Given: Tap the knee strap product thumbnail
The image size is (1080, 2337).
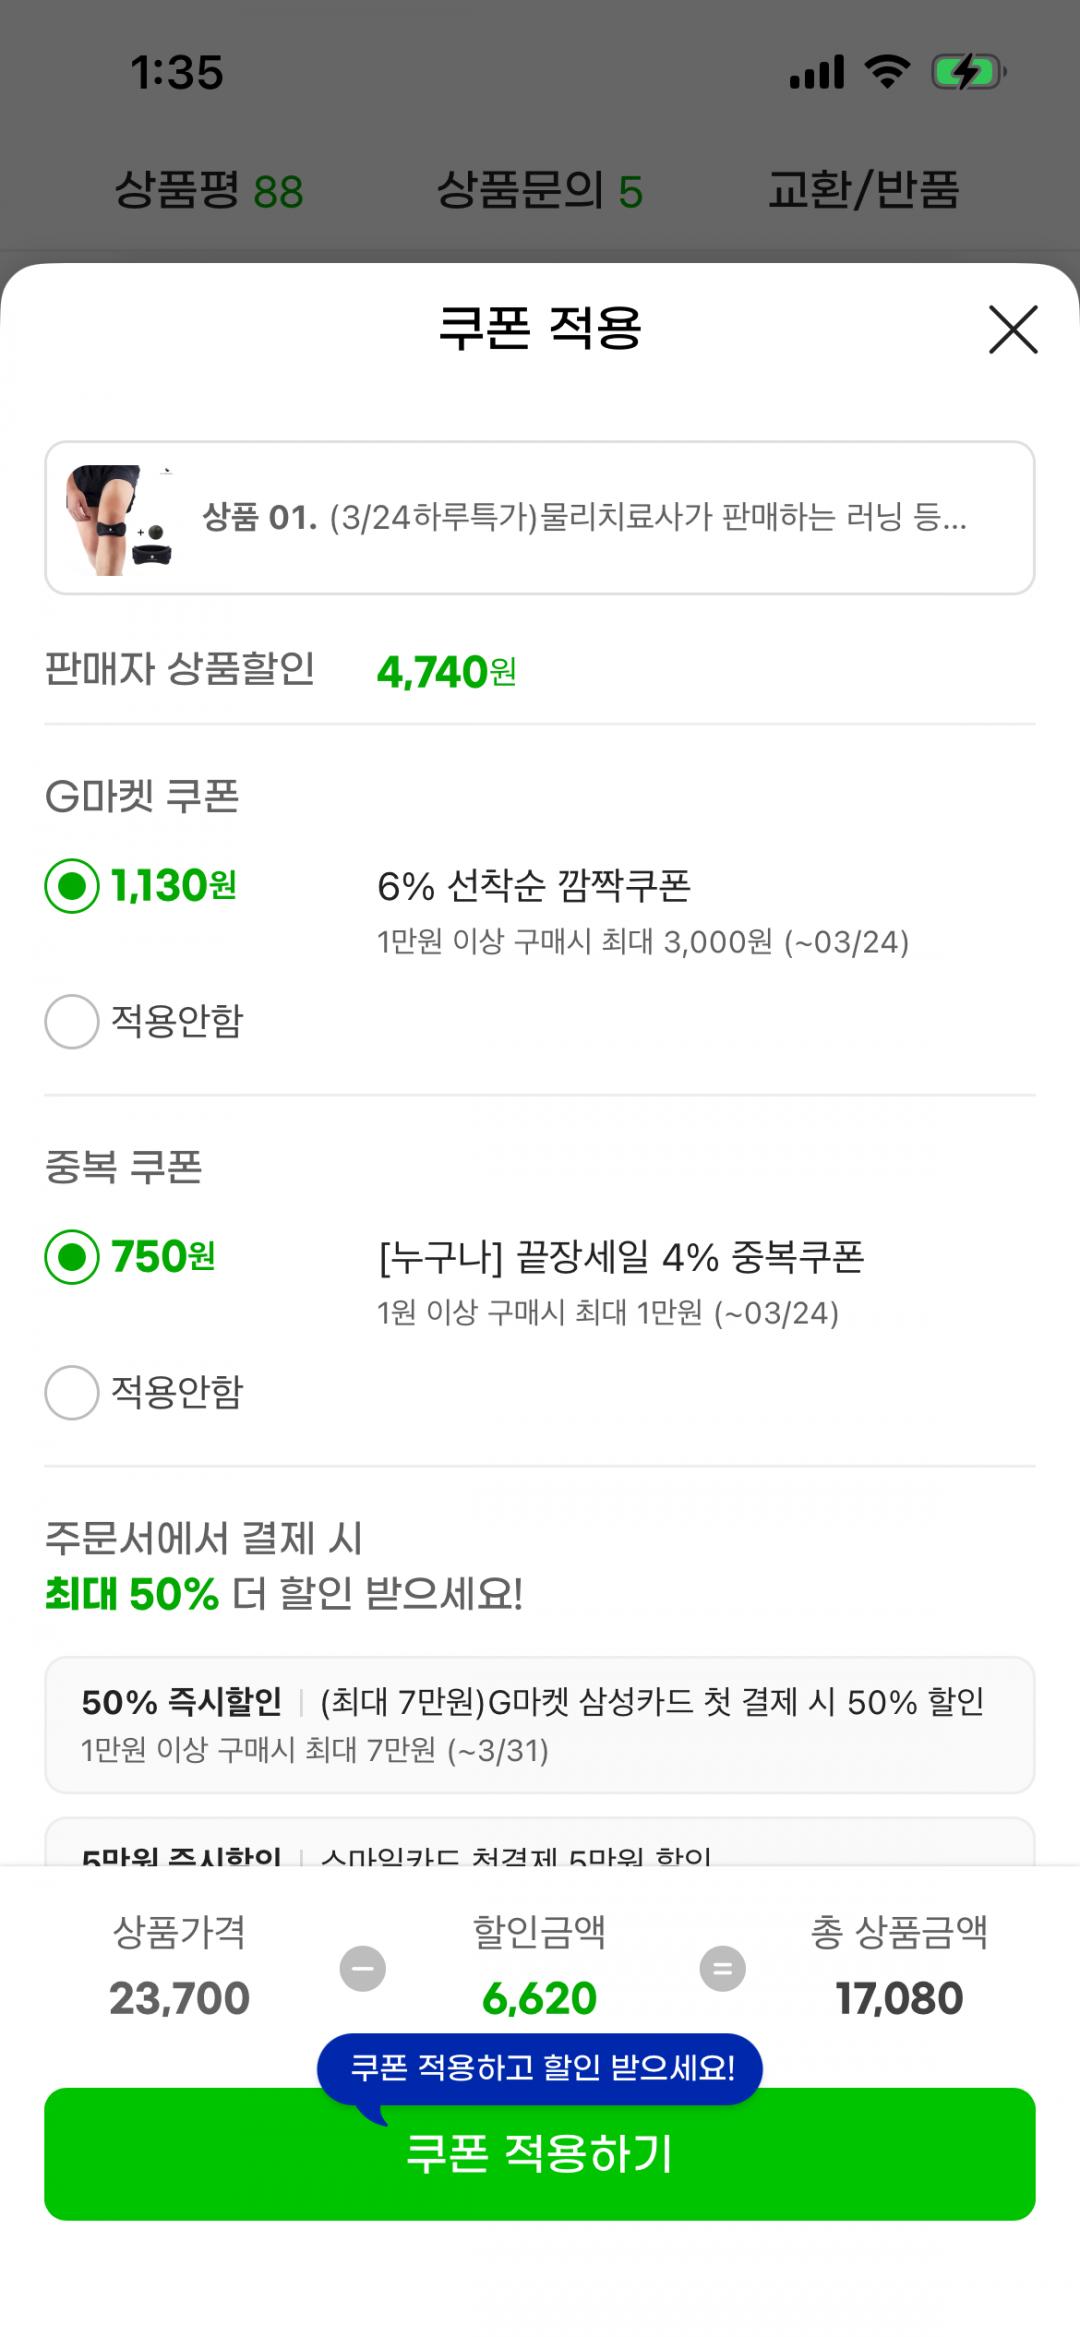Looking at the screenshot, I should point(119,519).
